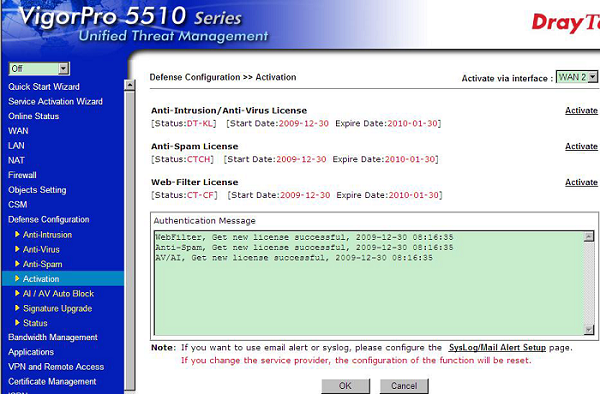Open the Firewall menu
This screenshot has width=600, height=394.
click(22, 175)
